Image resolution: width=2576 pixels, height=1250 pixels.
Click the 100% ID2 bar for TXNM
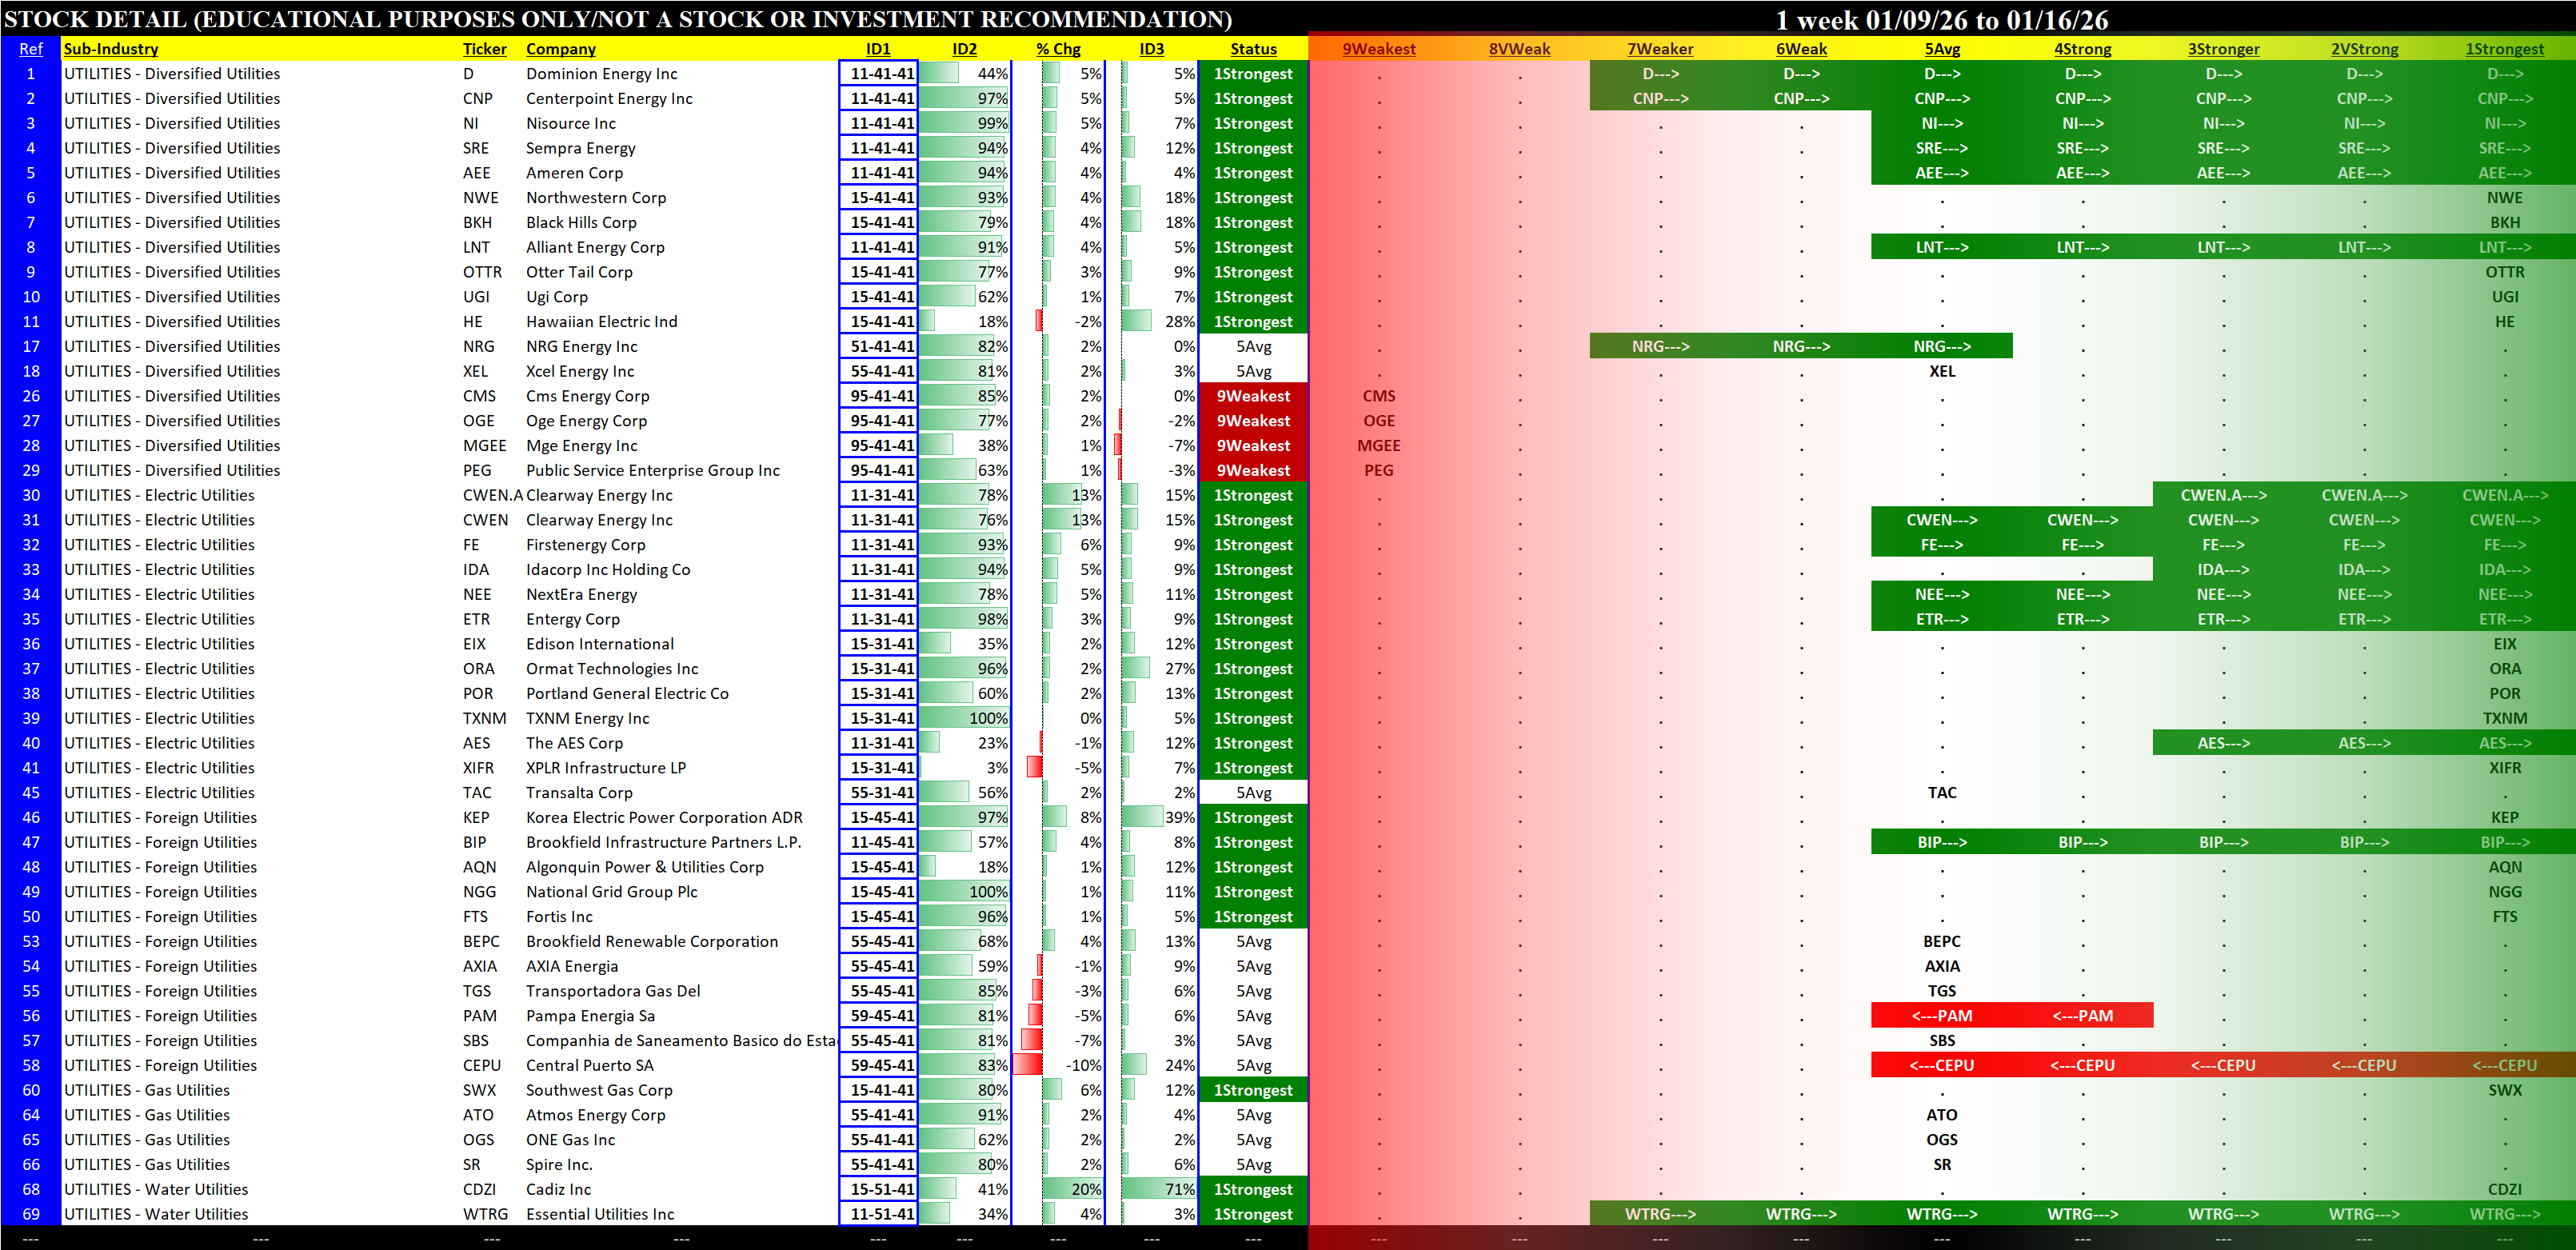(965, 719)
